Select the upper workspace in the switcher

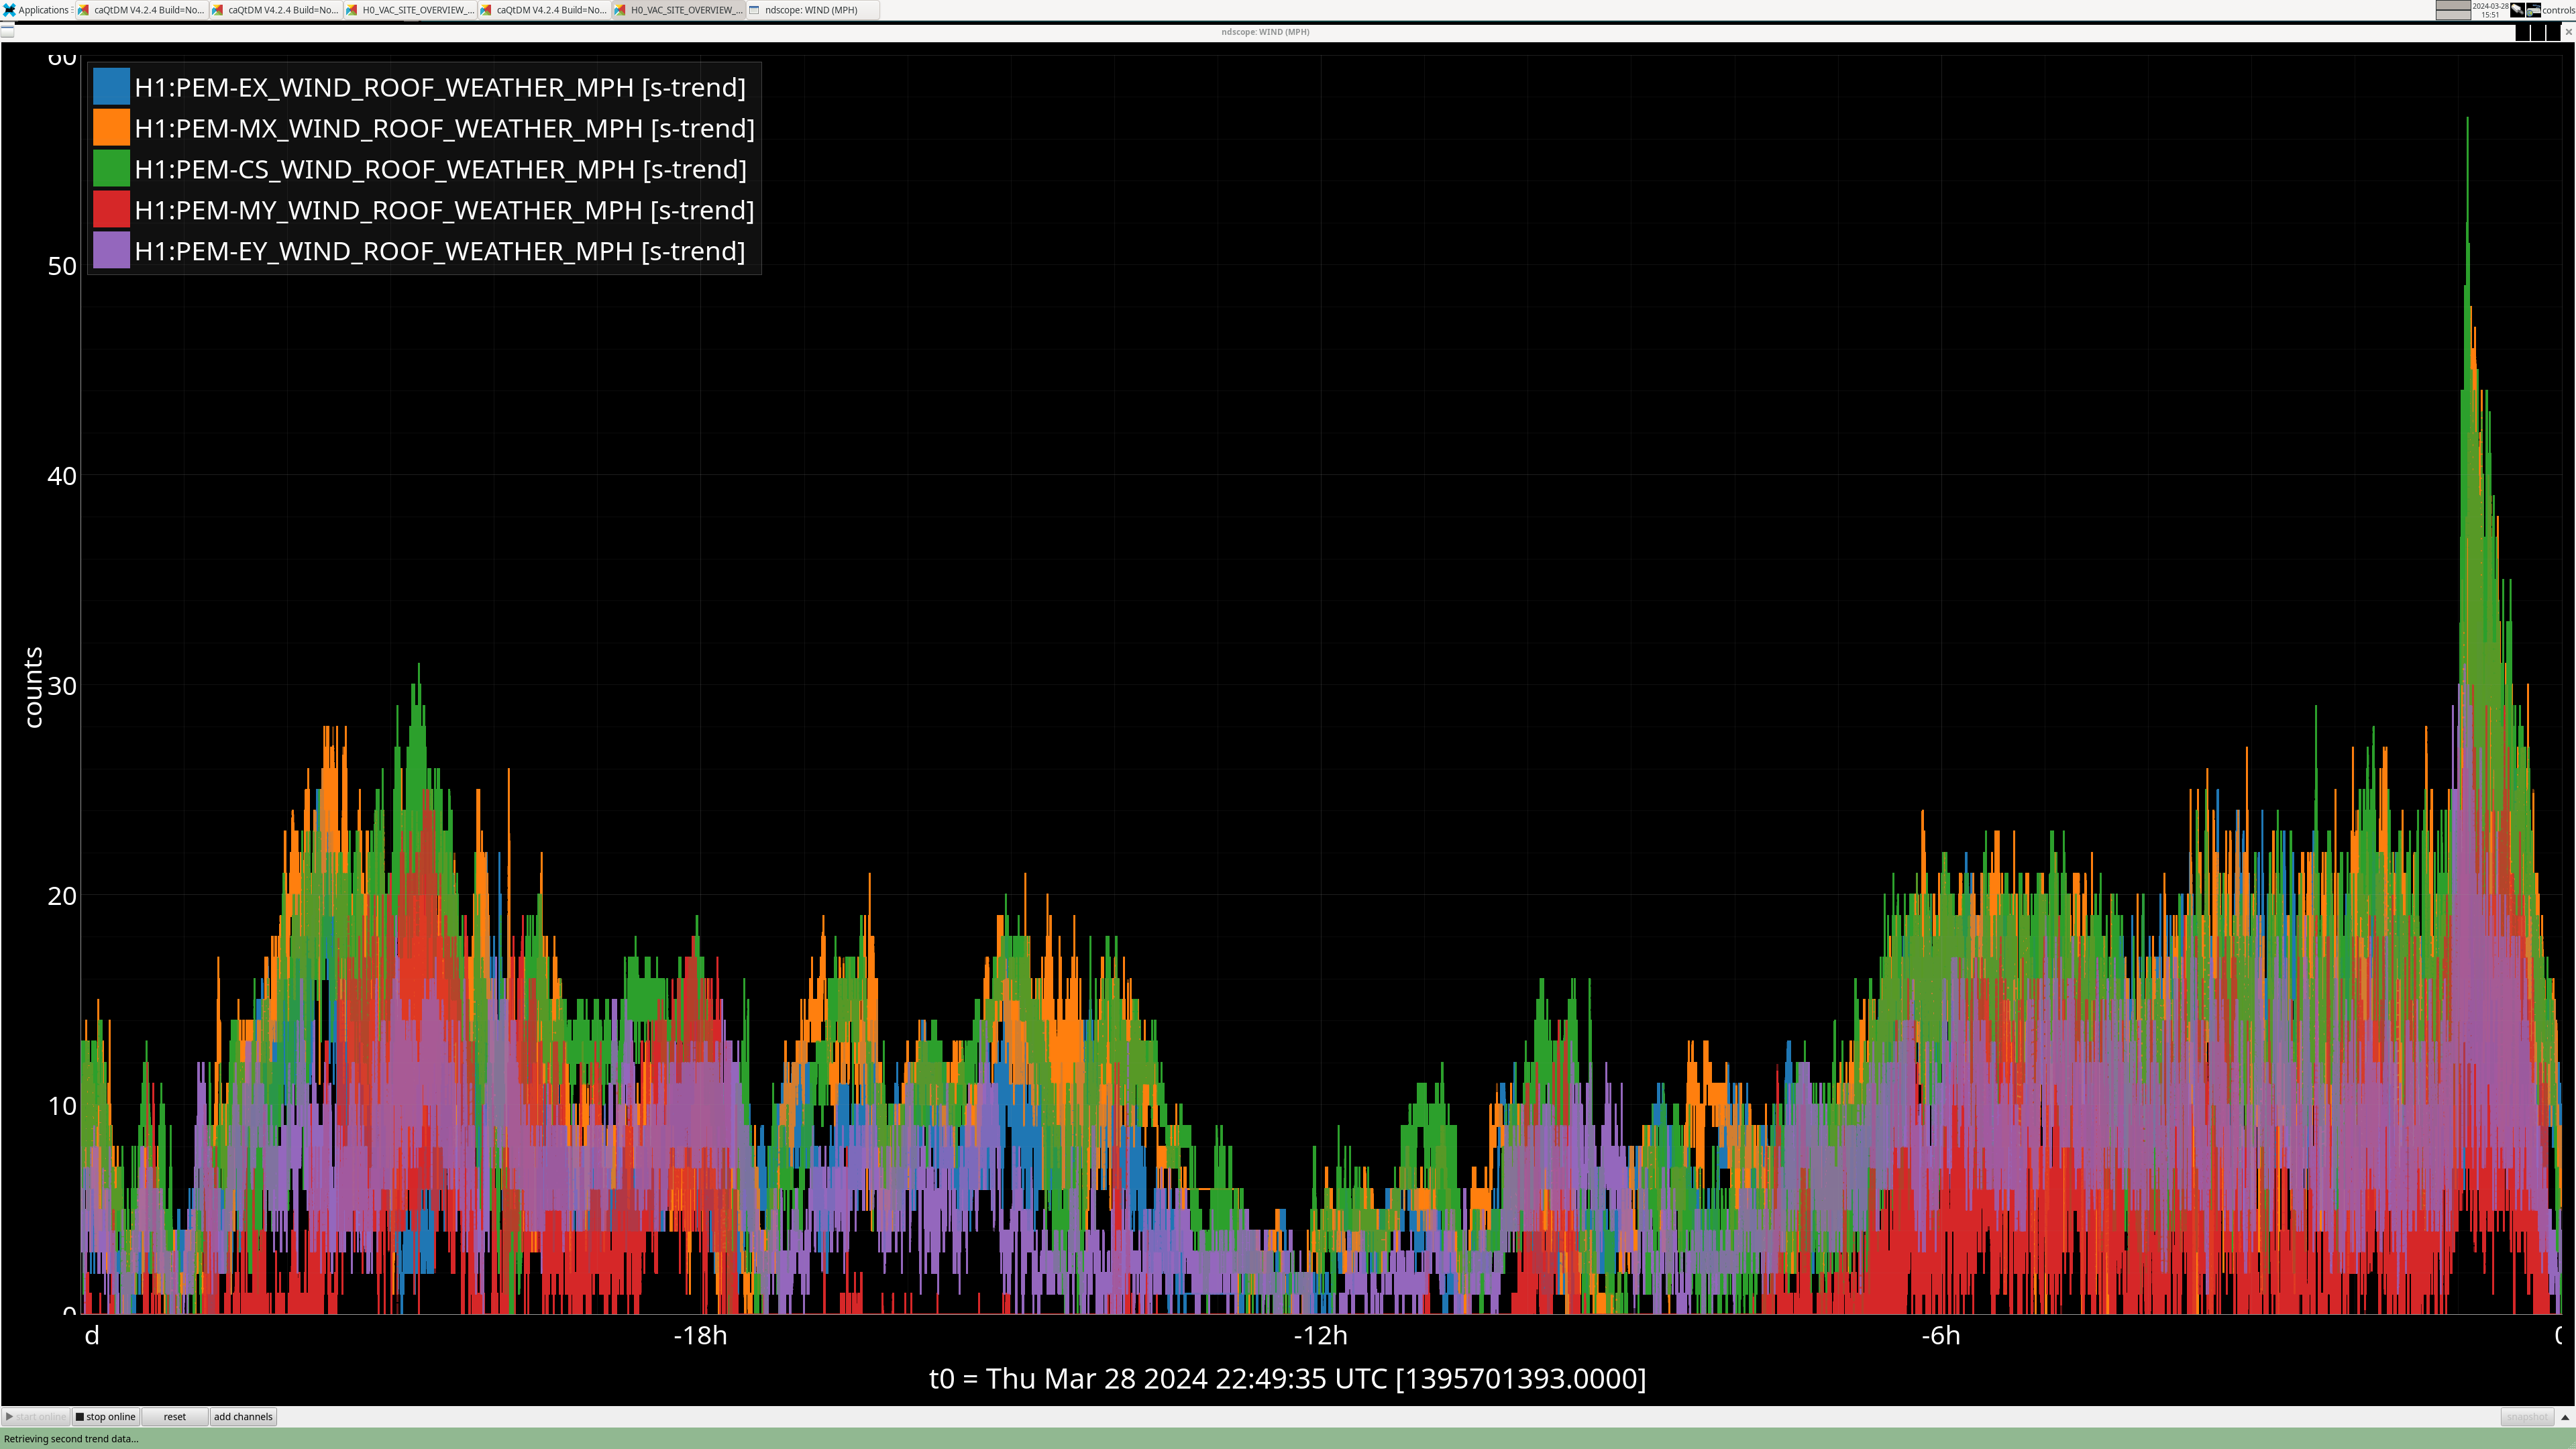pos(2452,5)
